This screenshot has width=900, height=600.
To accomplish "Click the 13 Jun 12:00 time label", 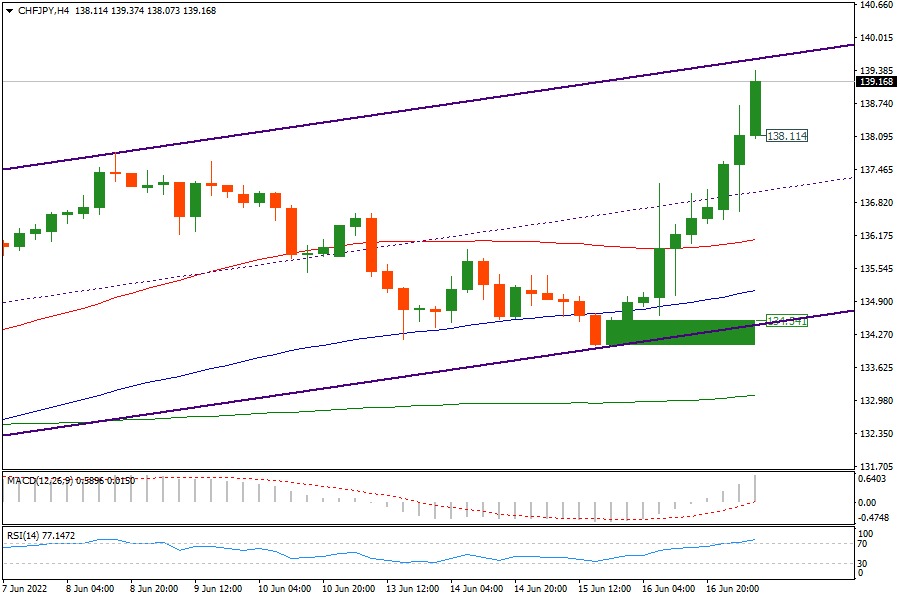I will click(411, 590).
